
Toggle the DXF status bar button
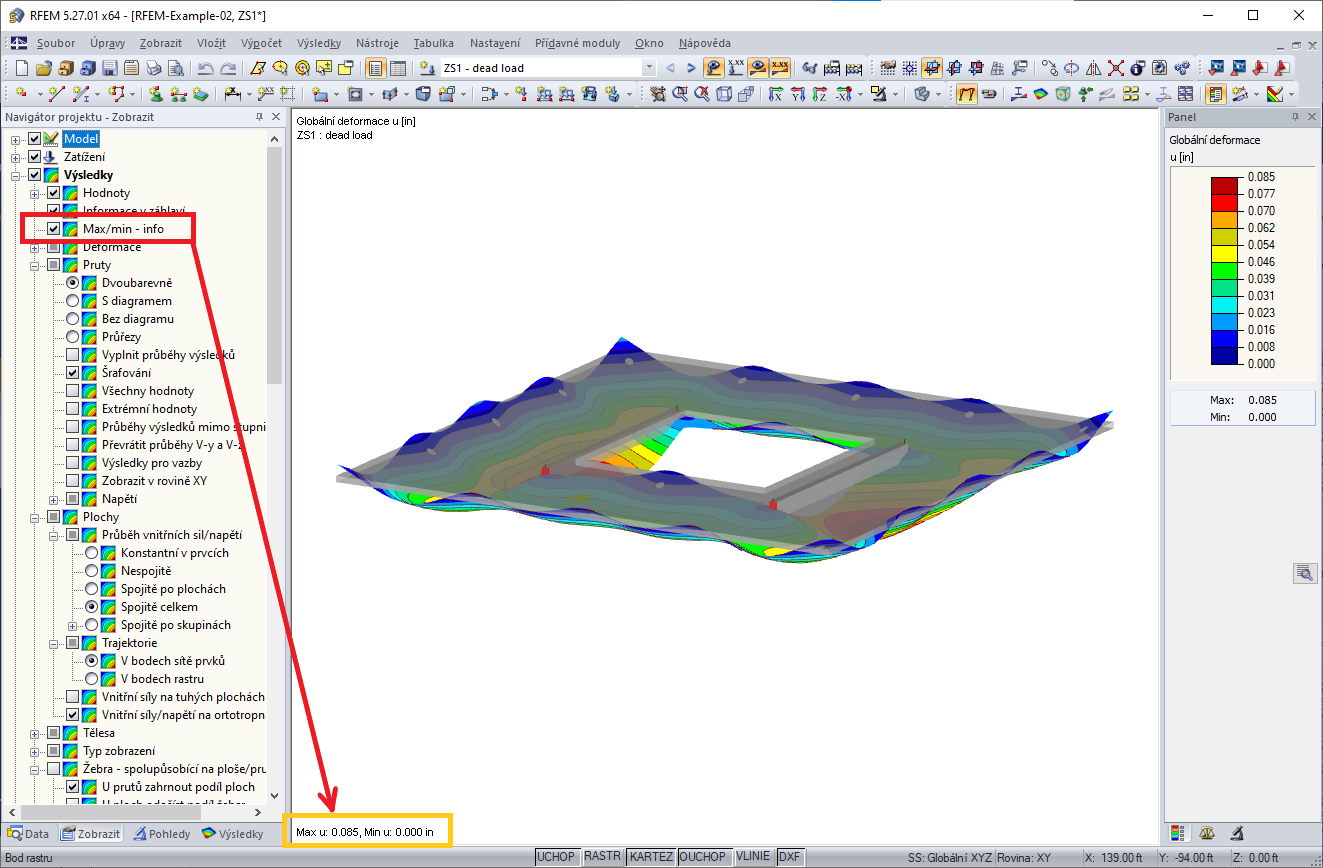pos(790,857)
